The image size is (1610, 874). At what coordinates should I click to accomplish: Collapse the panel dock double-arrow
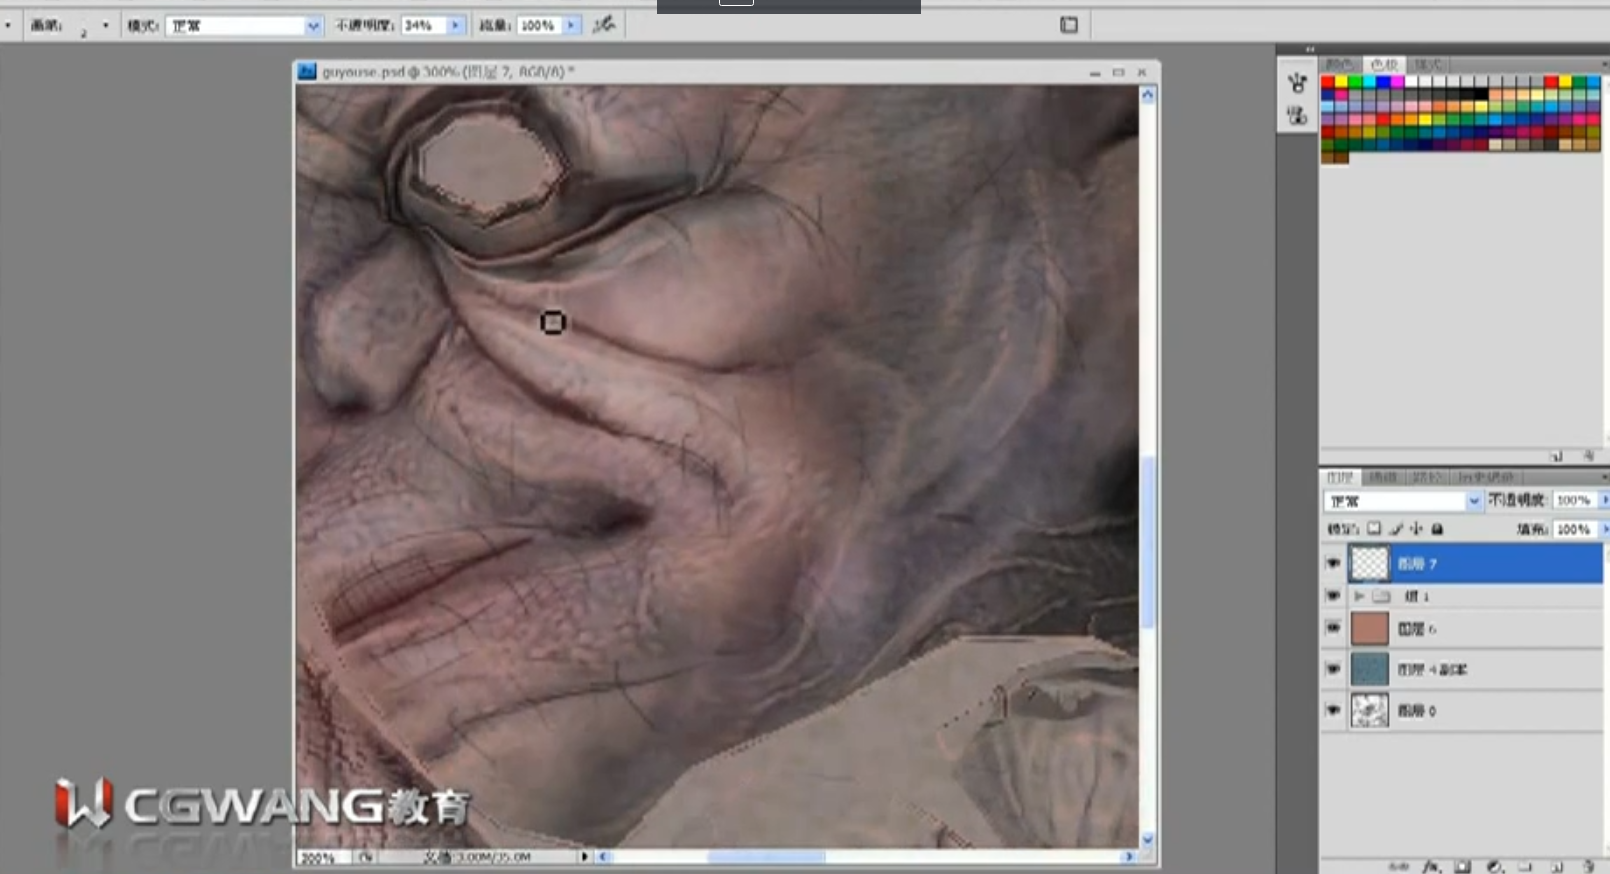tap(1310, 49)
